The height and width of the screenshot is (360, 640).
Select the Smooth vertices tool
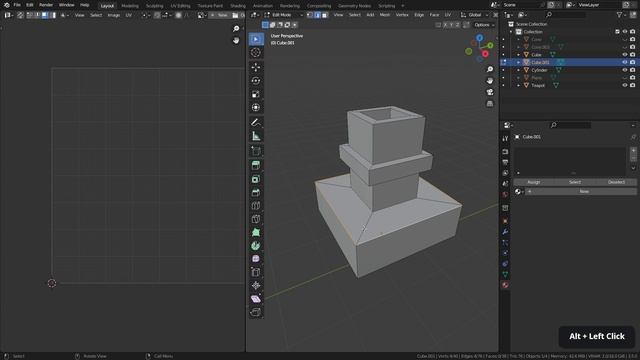(x=256, y=259)
